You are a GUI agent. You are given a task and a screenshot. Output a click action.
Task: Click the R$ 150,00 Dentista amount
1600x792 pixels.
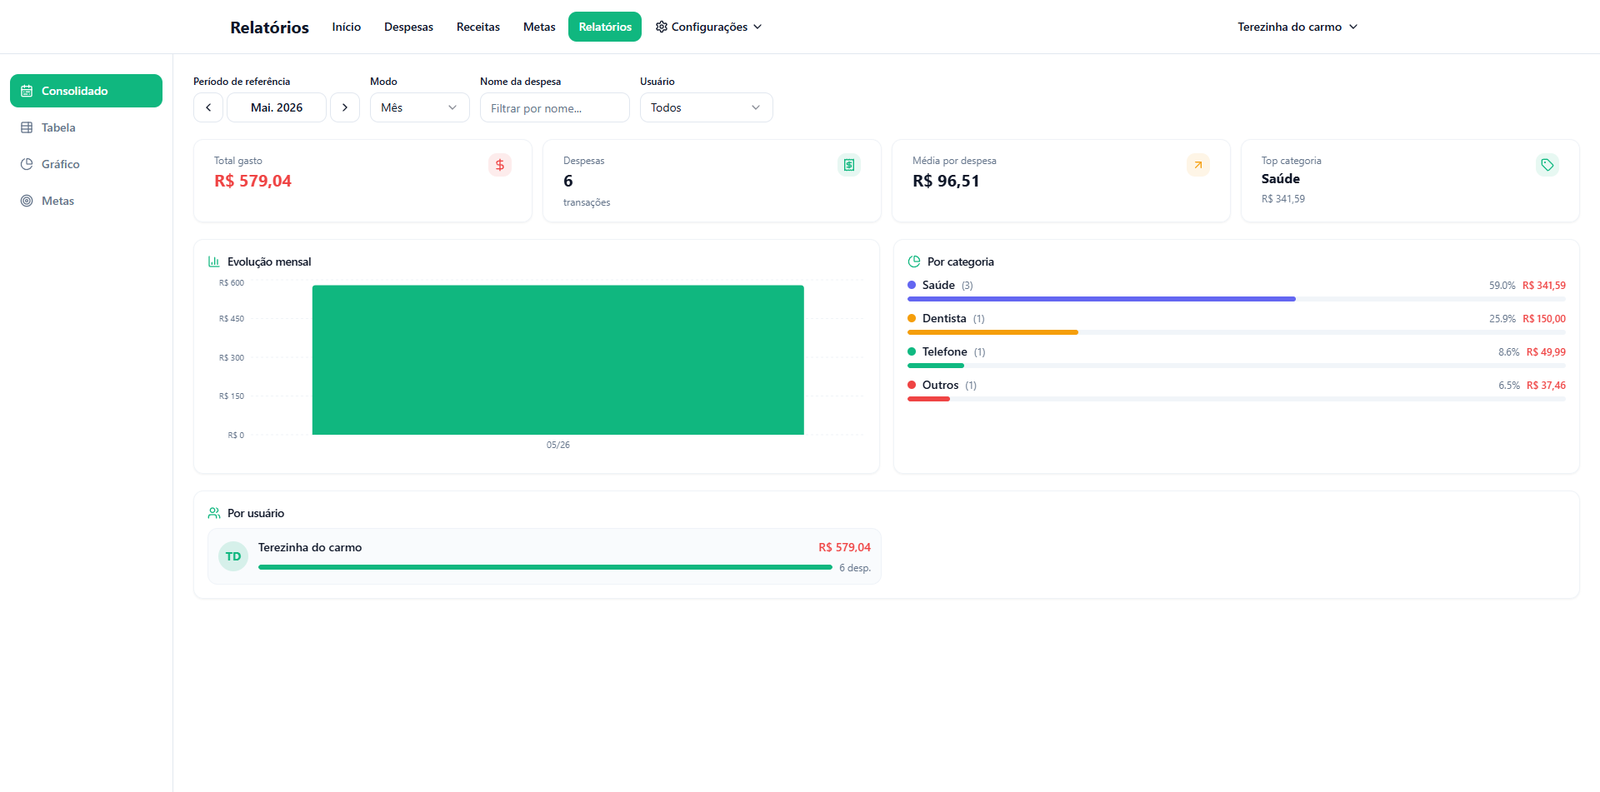1544,319
